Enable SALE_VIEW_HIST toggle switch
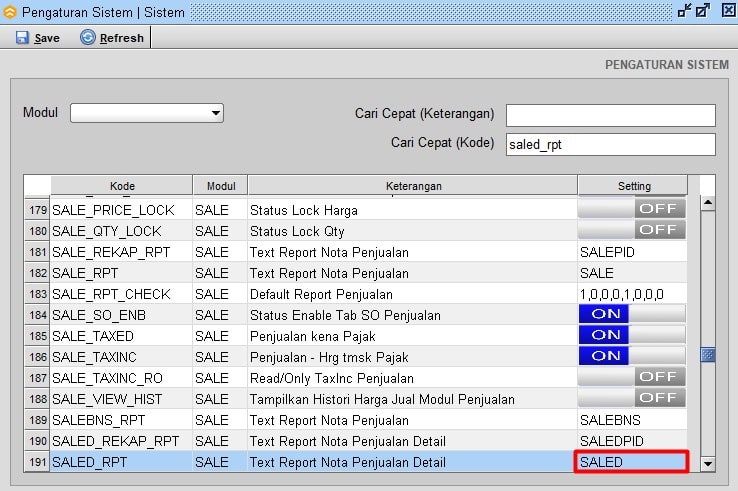The width and height of the screenshot is (738, 491). pyautogui.click(x=632, y=398)
